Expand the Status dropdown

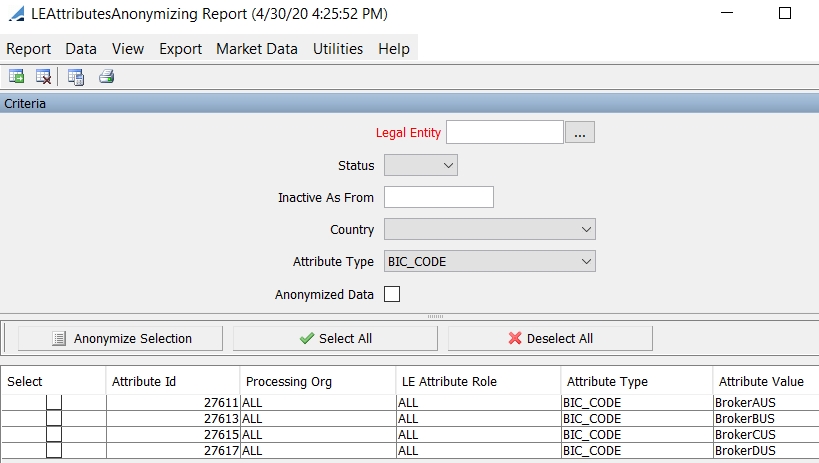pyautogui.click(x=421, y=165)
